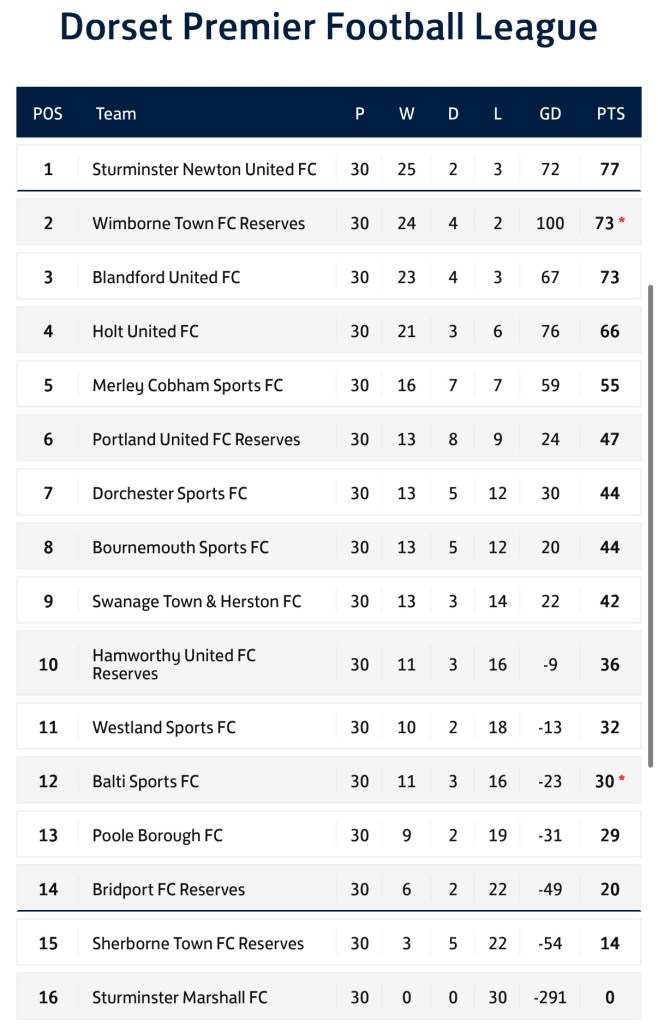Select Swanage Town & Herston FC
Screen dimensions: 658x1024
click(x=196, y=601)
